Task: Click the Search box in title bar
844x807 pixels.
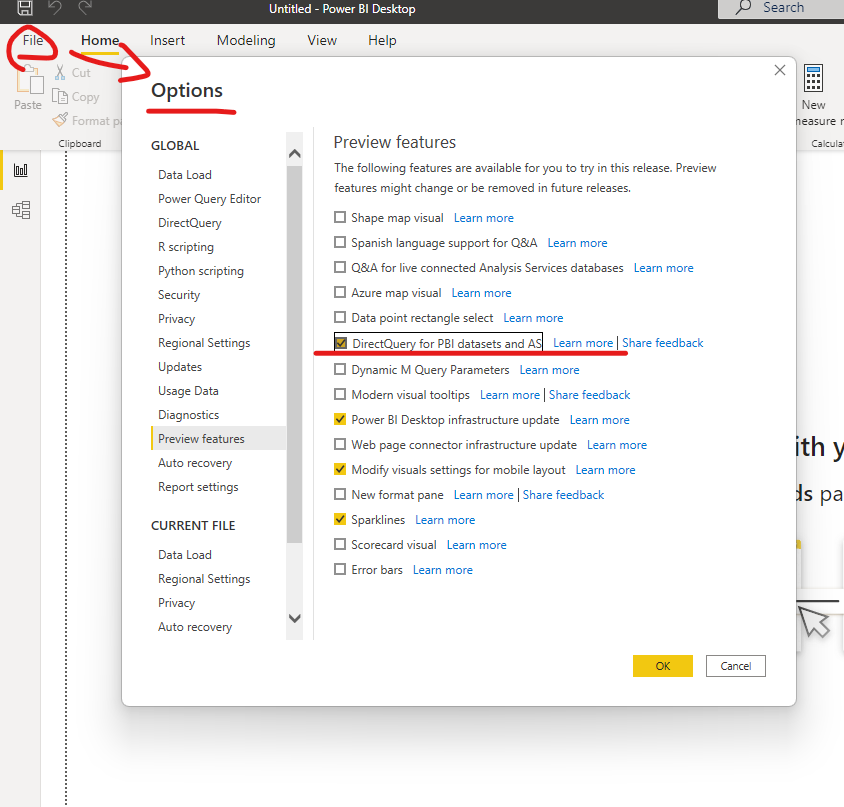Action: 781,8
